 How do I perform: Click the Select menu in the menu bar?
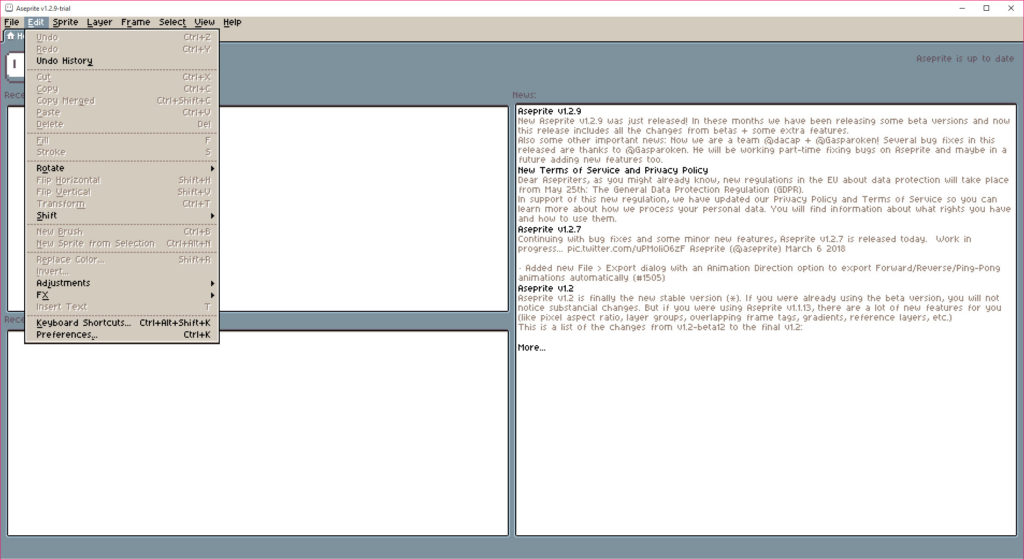172,22
